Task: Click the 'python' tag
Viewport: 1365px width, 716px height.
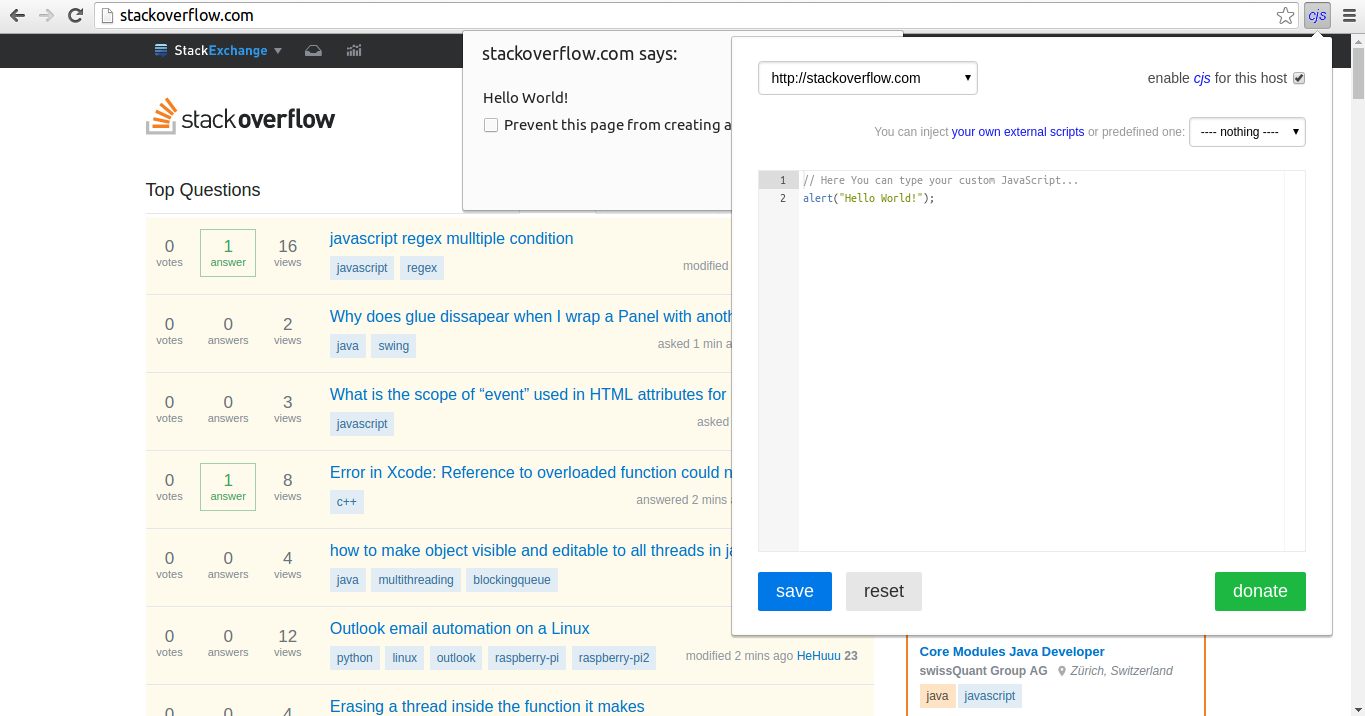Action: [355, 658]
